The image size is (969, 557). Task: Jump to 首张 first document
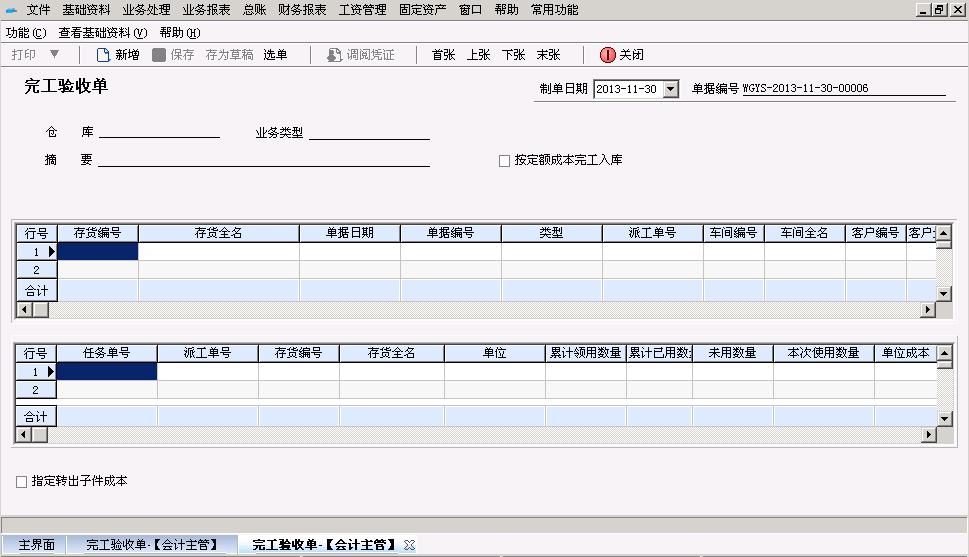point(443,55)
